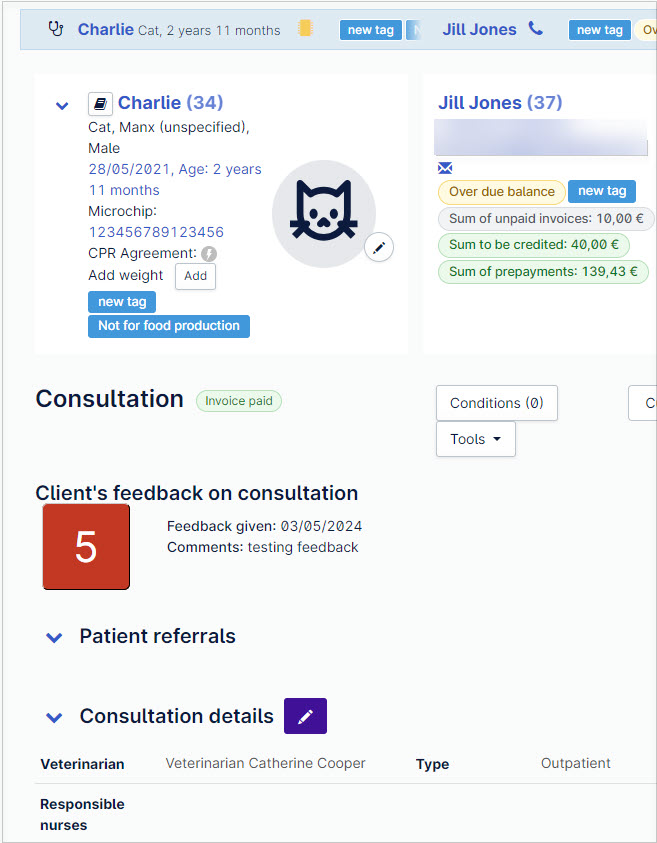The width and height of the screenshot is (657, 843).
Task: Click the envelope email icon
Action: click(445, 168)
